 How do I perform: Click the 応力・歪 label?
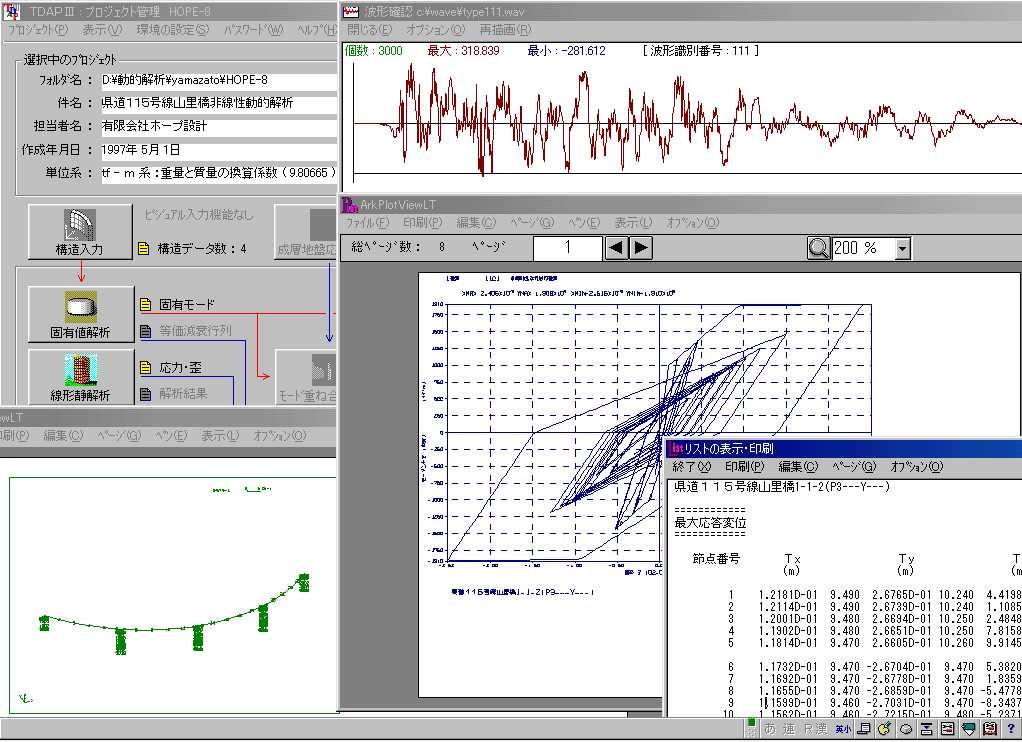[x=181, y=368]
